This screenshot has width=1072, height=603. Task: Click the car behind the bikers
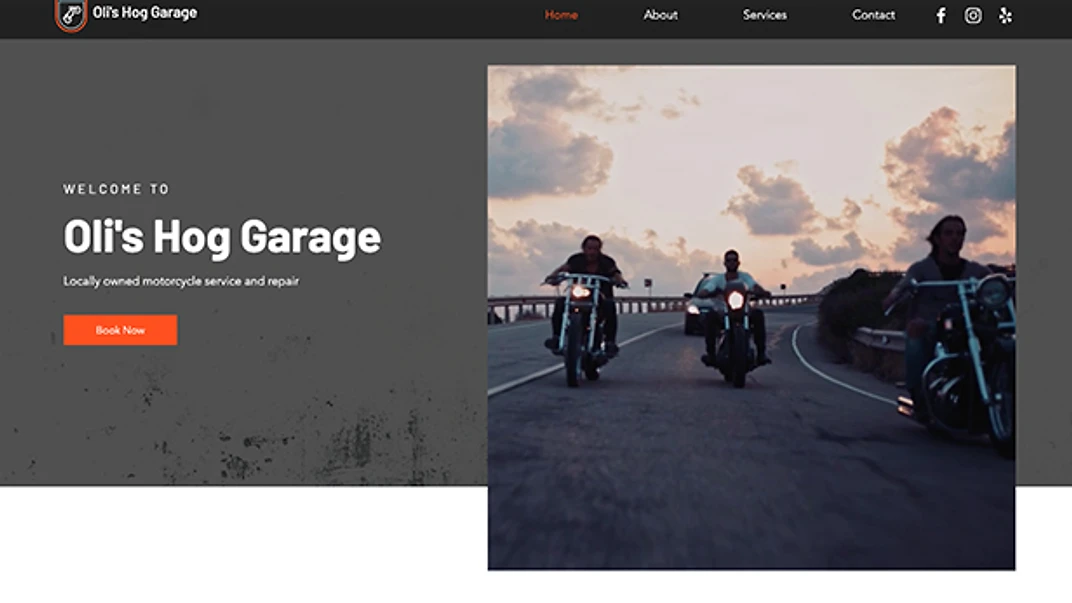(x=699, y=303)
